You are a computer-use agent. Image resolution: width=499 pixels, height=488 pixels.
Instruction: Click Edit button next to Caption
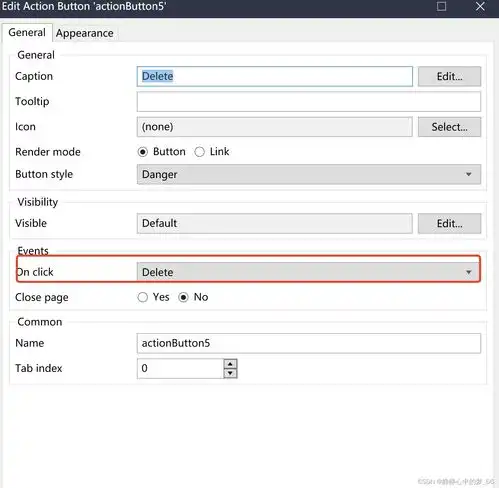click(449, 76)
